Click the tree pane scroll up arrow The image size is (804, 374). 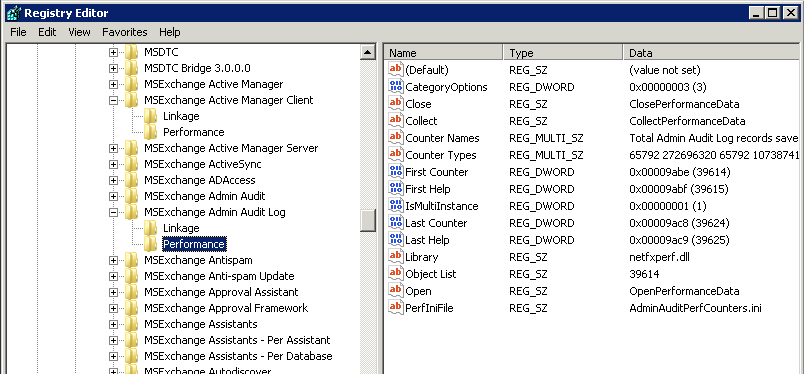(x=368, y=52)
